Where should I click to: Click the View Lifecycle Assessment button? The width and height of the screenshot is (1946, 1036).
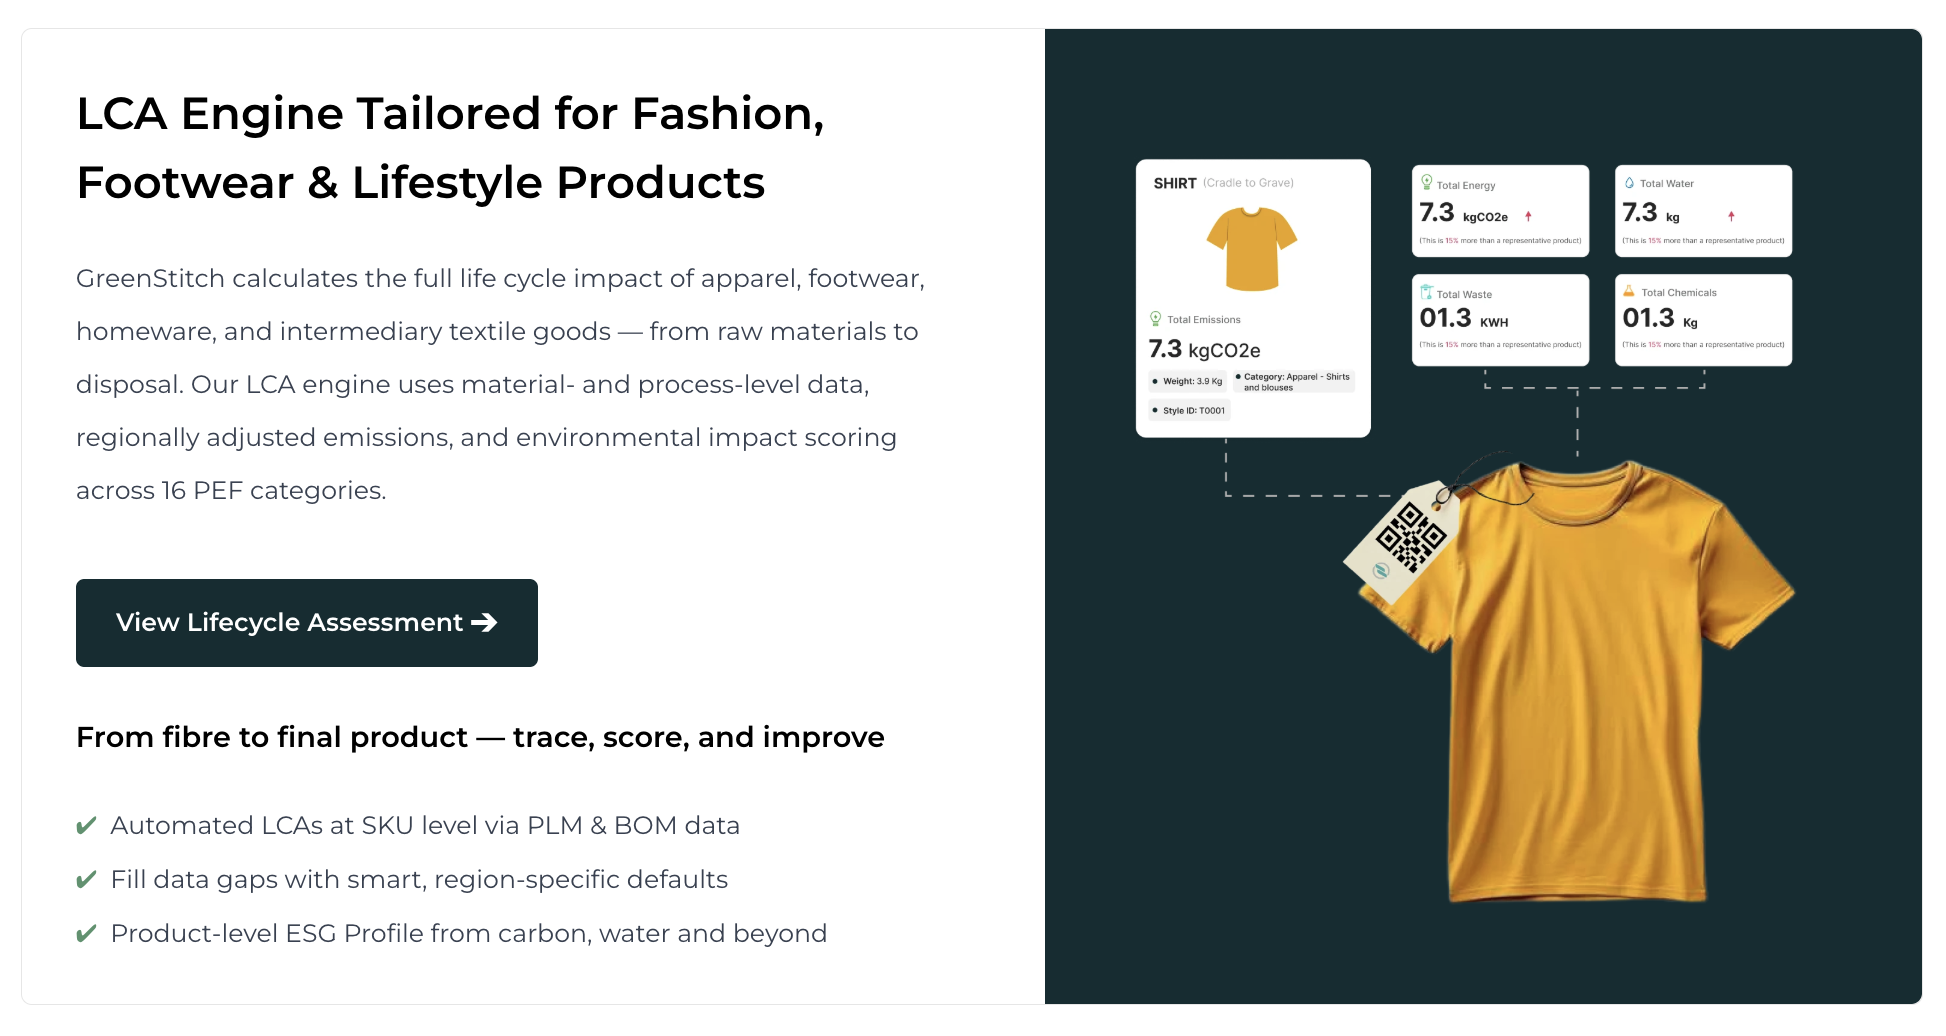(306, 622)
